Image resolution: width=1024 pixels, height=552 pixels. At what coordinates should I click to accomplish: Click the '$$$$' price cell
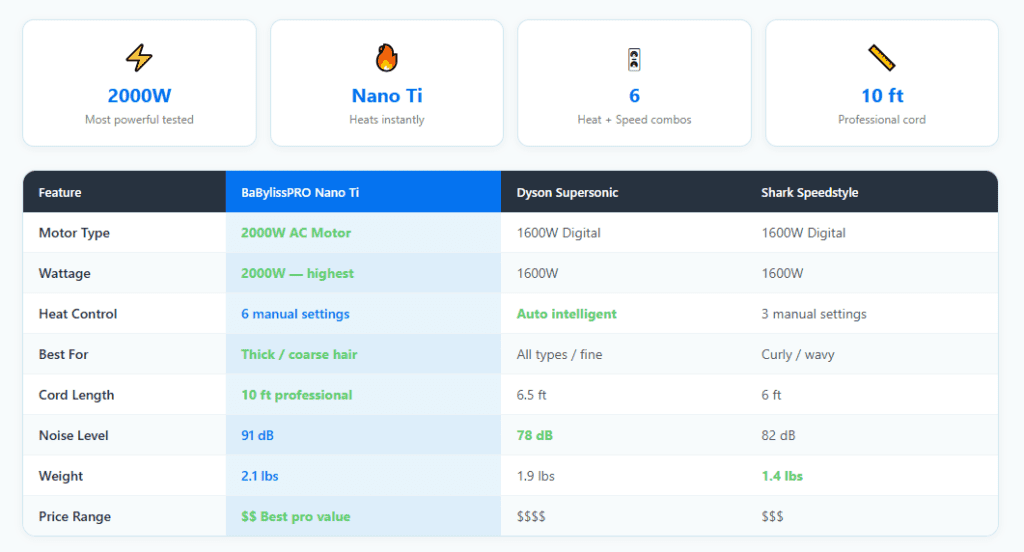[531, 516]
